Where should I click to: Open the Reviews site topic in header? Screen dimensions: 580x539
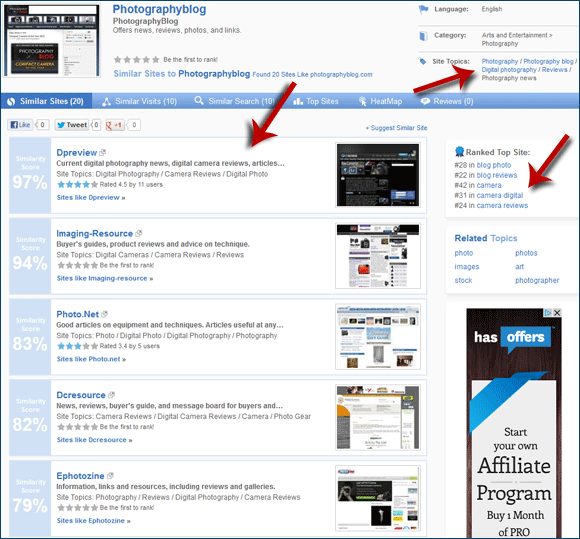pos(554,70)
